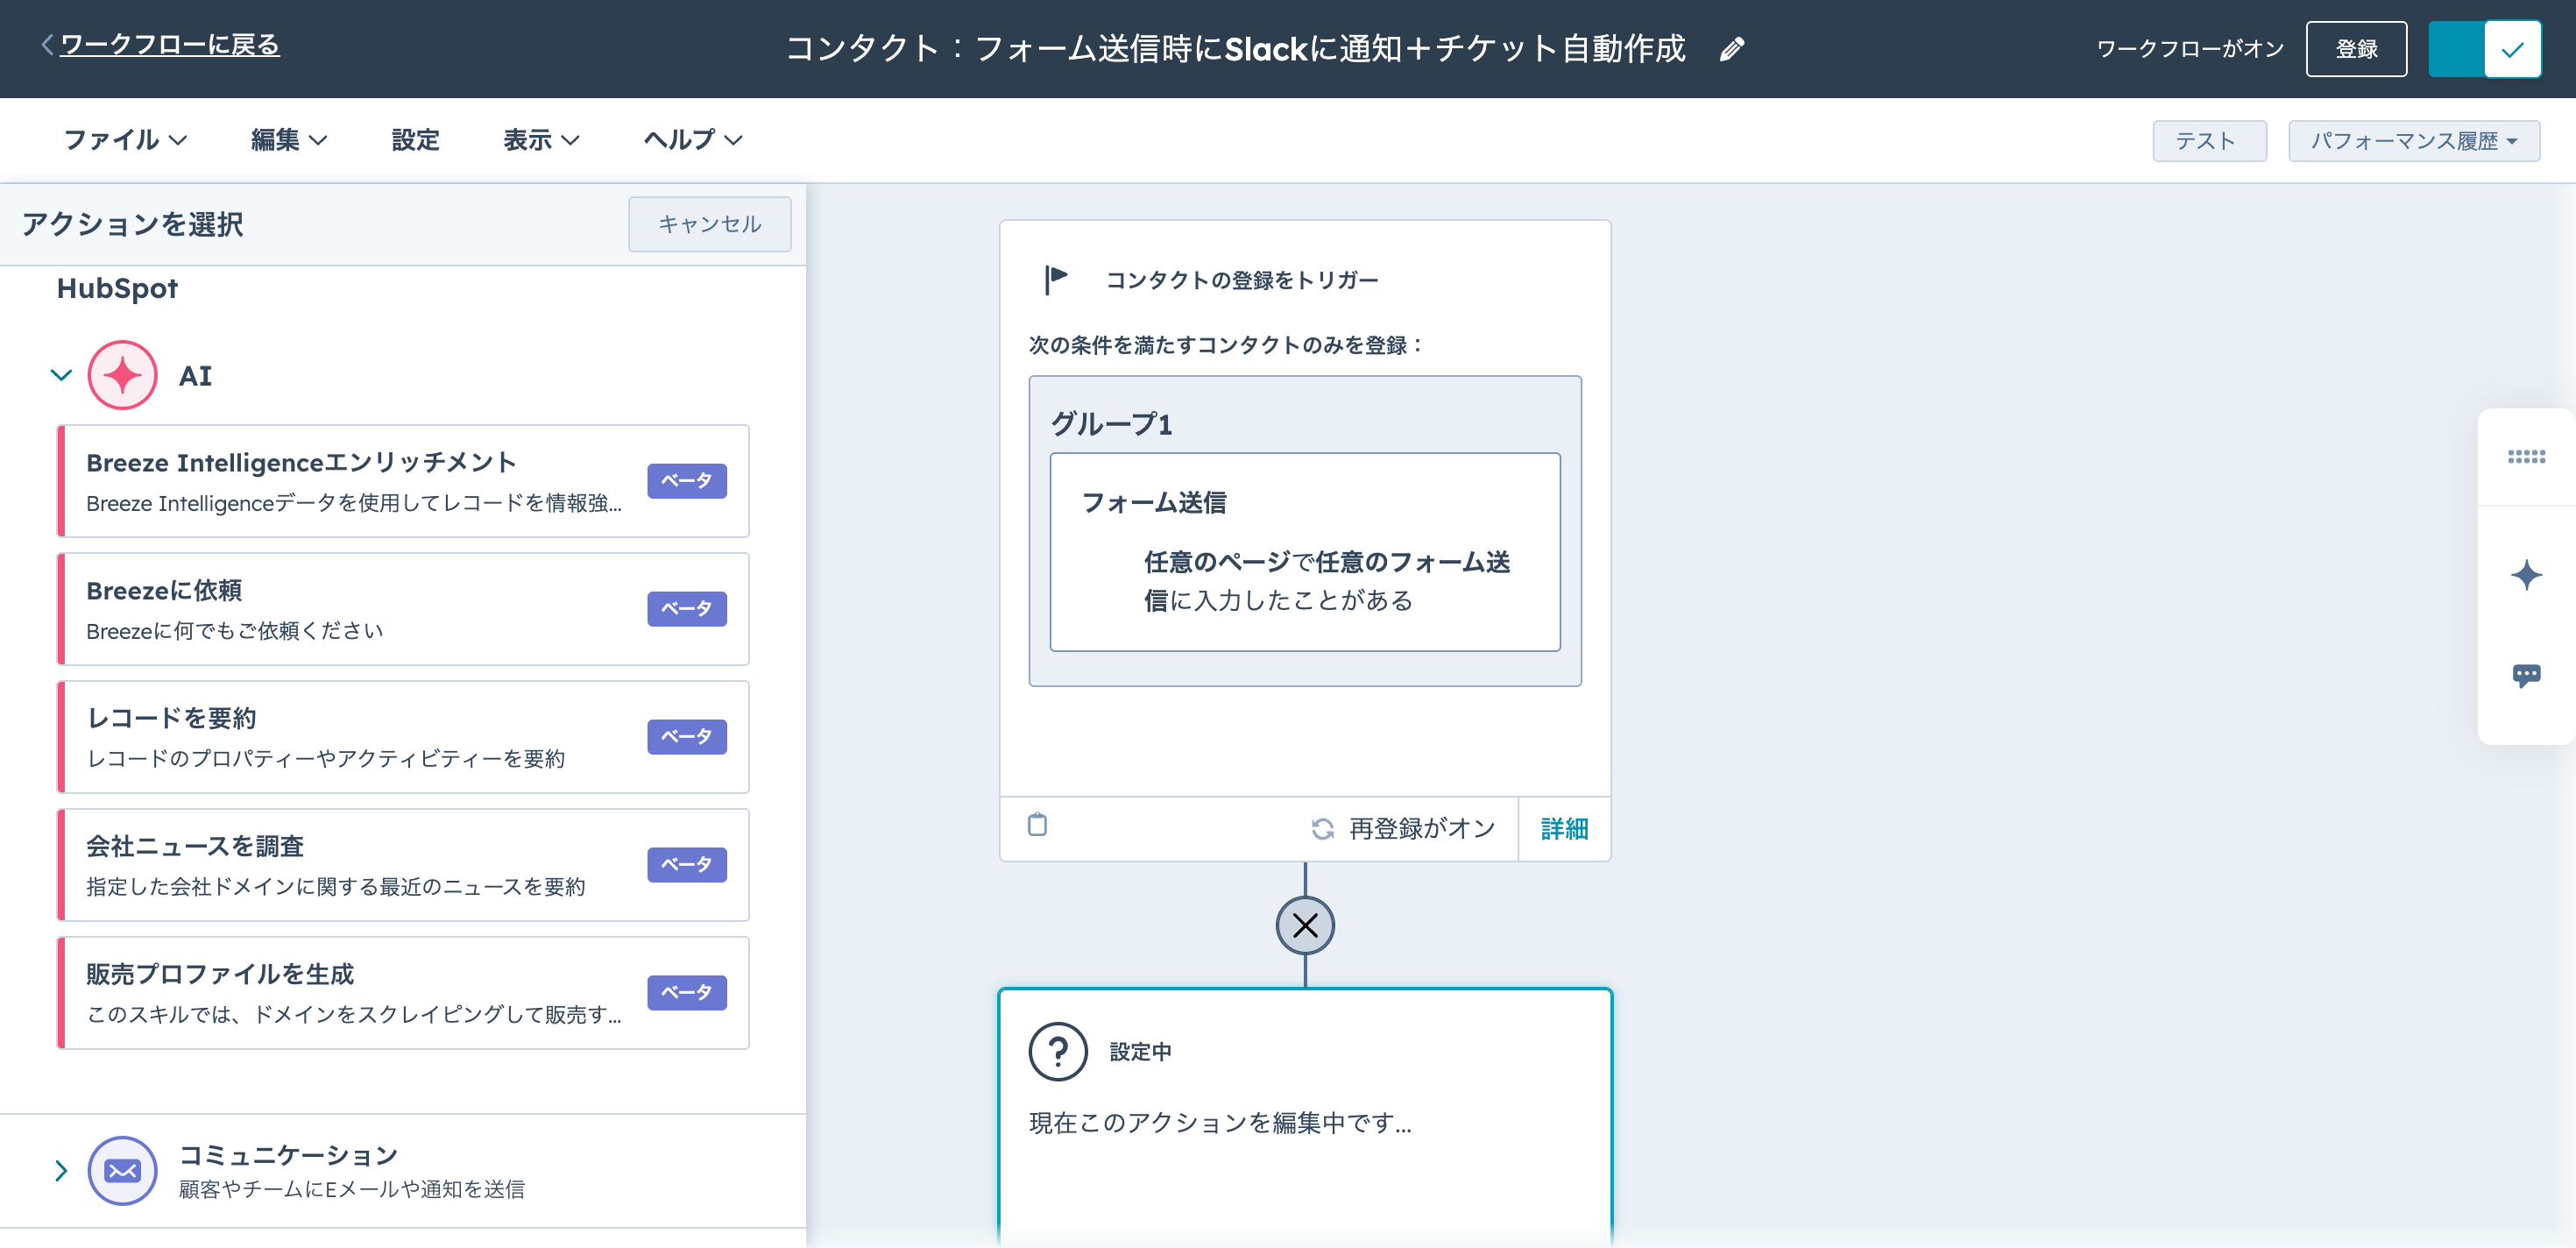Open comments with the chat bubble icon
Viewport: 2576px width, 1248px height.
coord(2527,674)
